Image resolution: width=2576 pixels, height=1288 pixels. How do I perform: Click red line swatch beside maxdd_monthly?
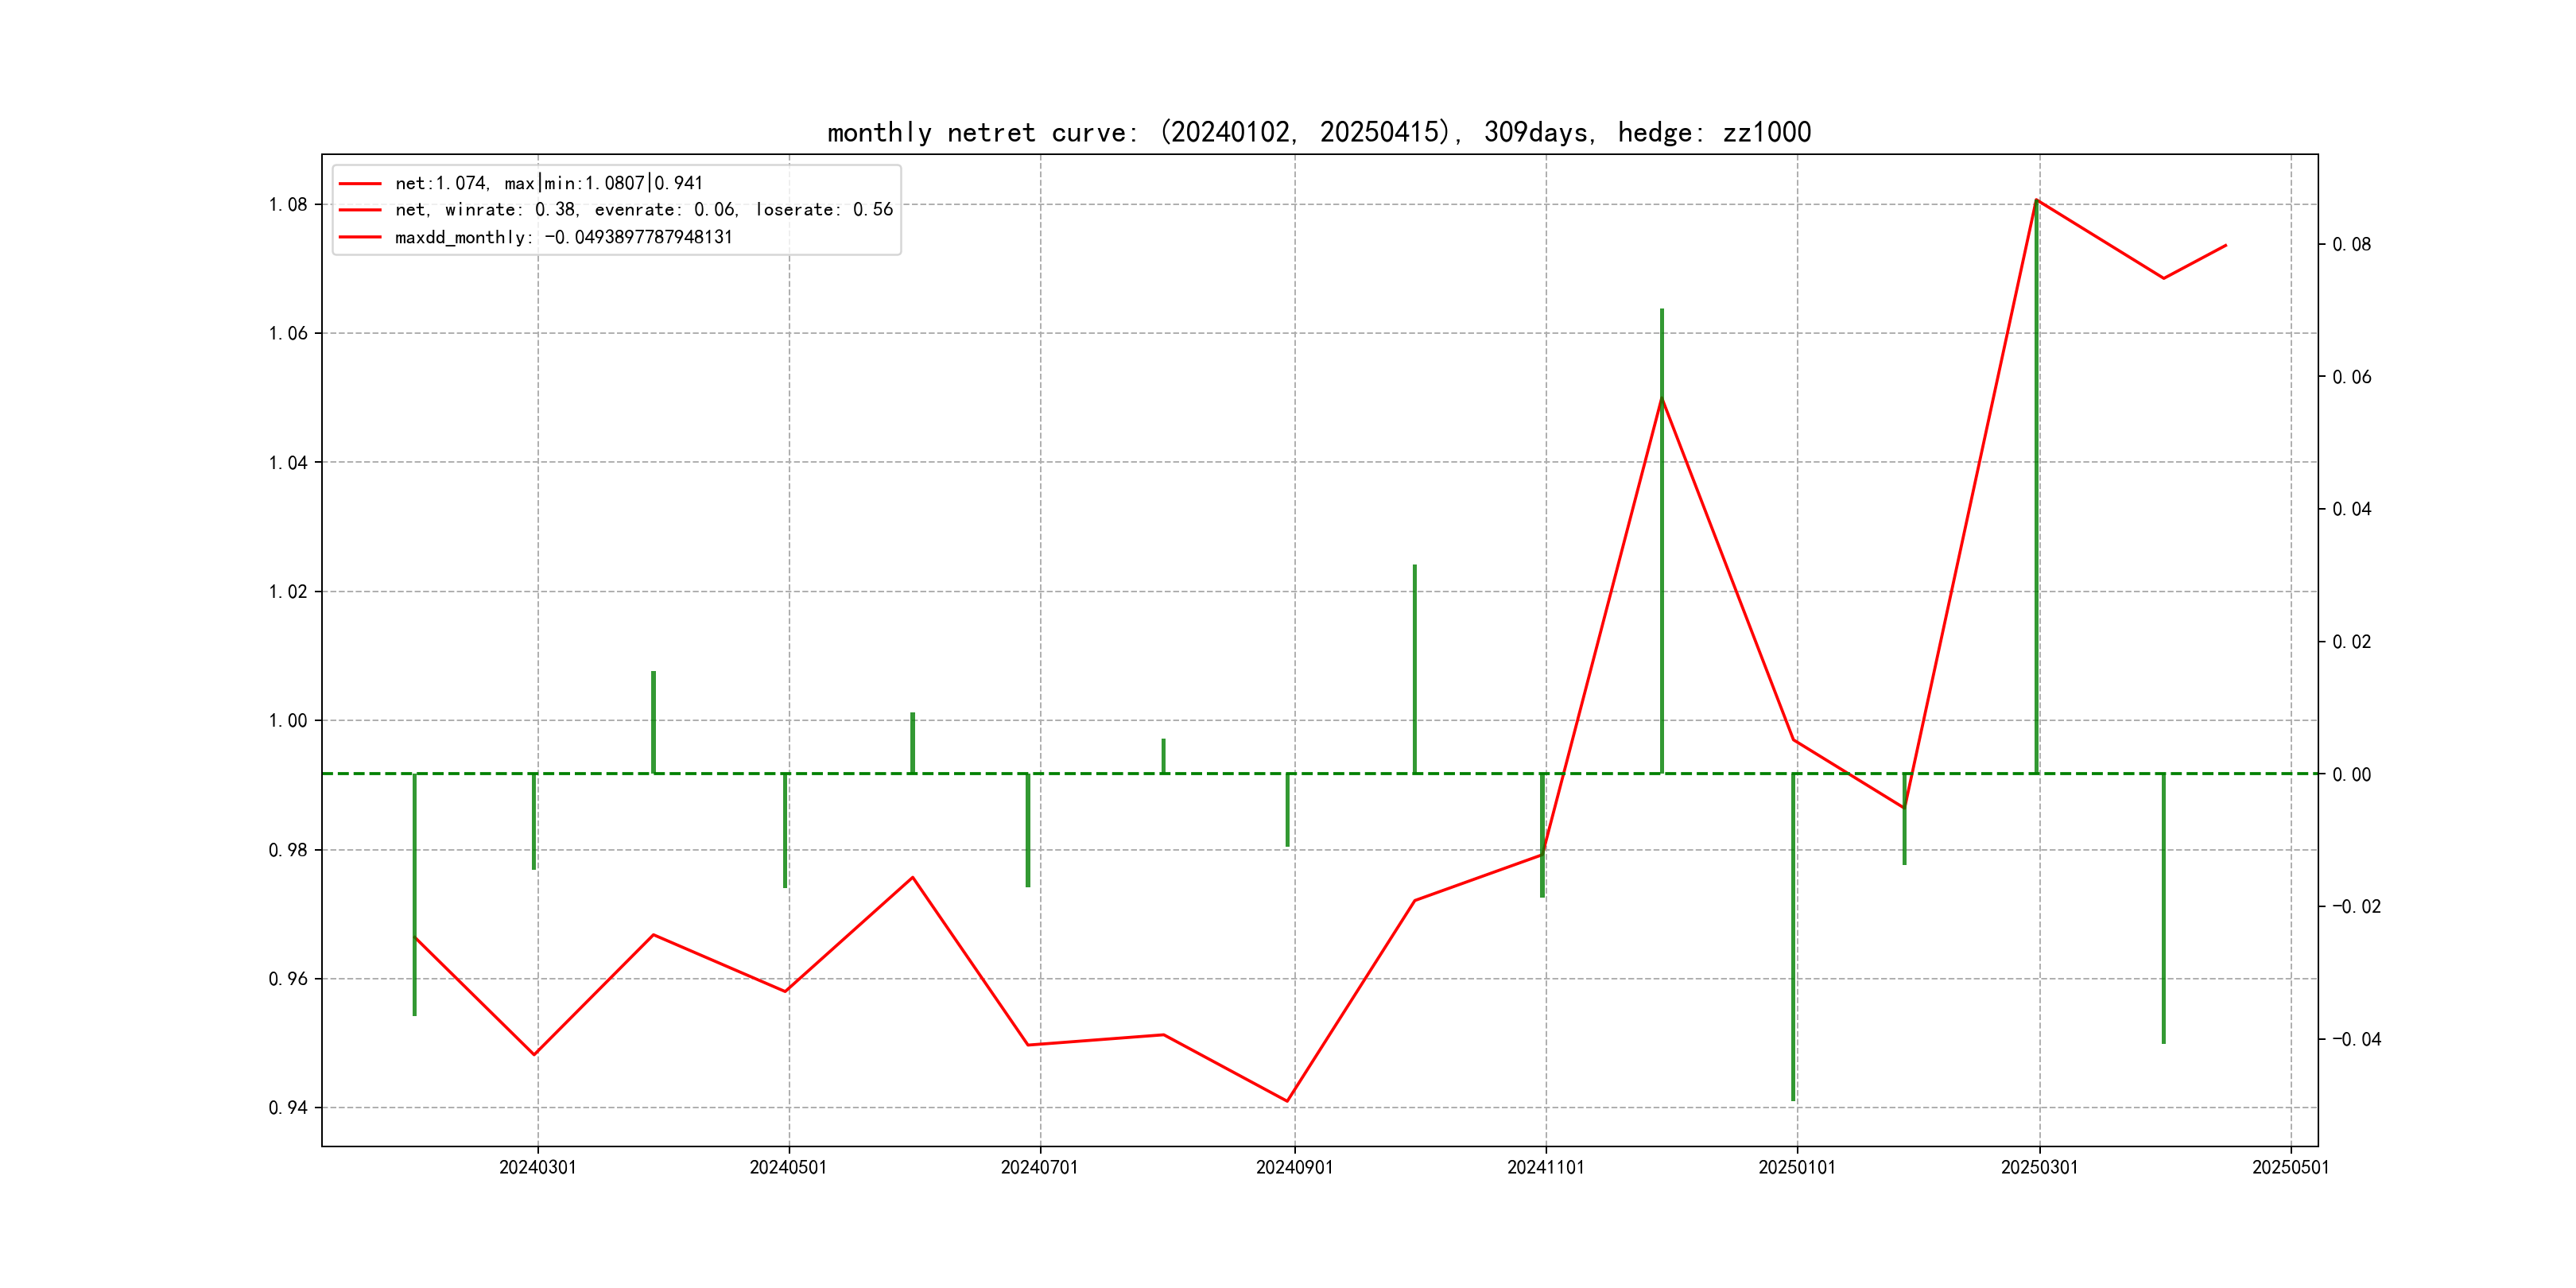(360, 238)
